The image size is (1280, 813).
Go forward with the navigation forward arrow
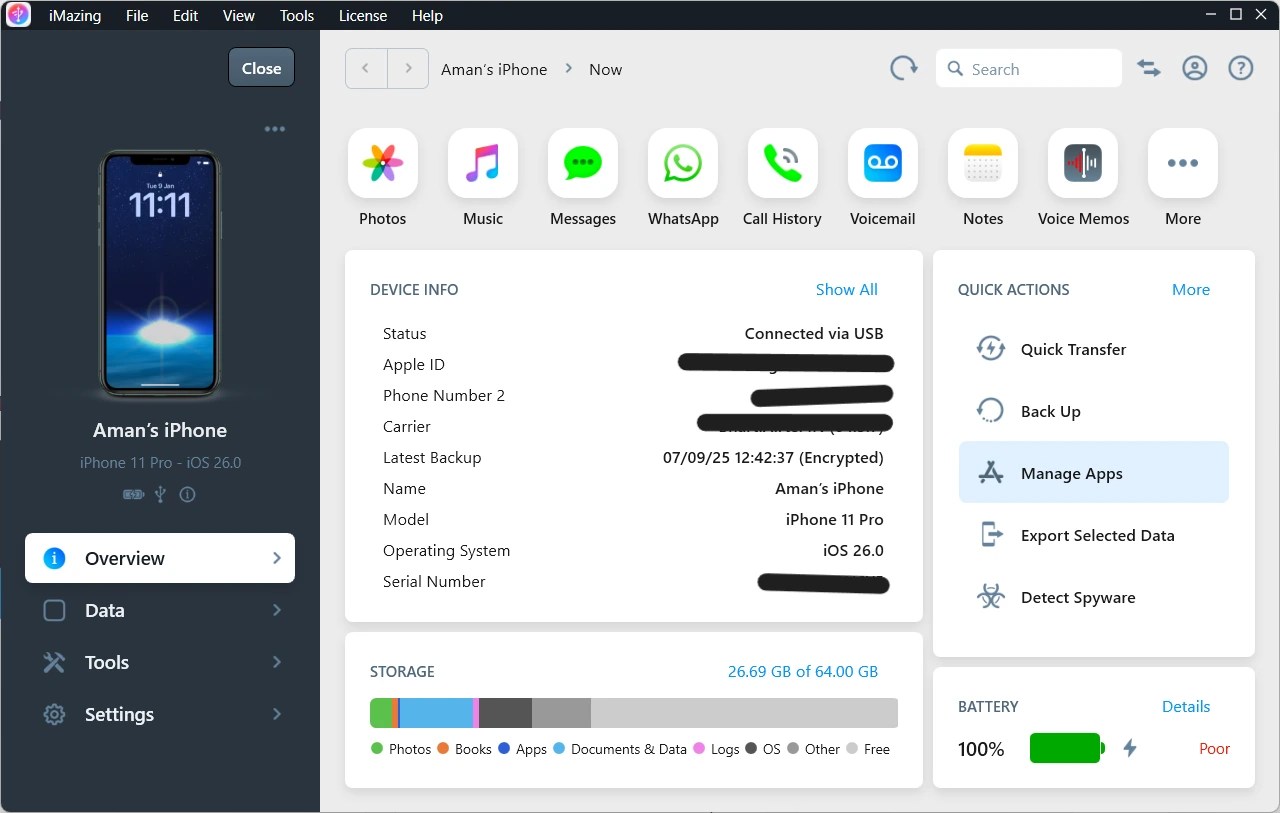click(408, 68)
